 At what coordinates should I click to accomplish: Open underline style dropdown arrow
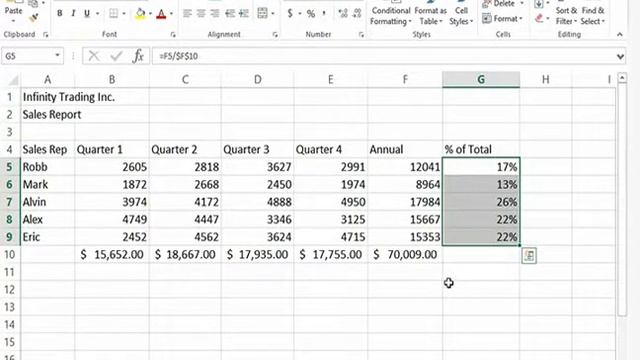(98, 13)
